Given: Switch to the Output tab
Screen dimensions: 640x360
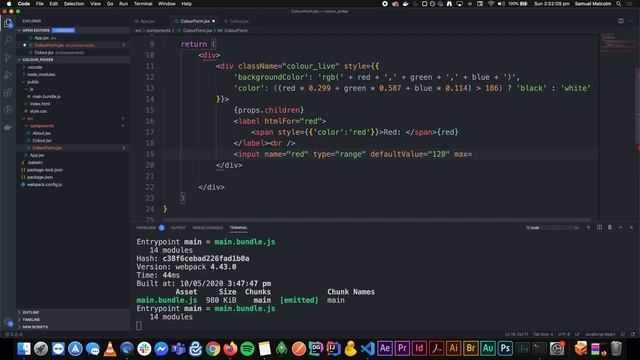Looking at the screenshot, I should click(x=178, y=228).
